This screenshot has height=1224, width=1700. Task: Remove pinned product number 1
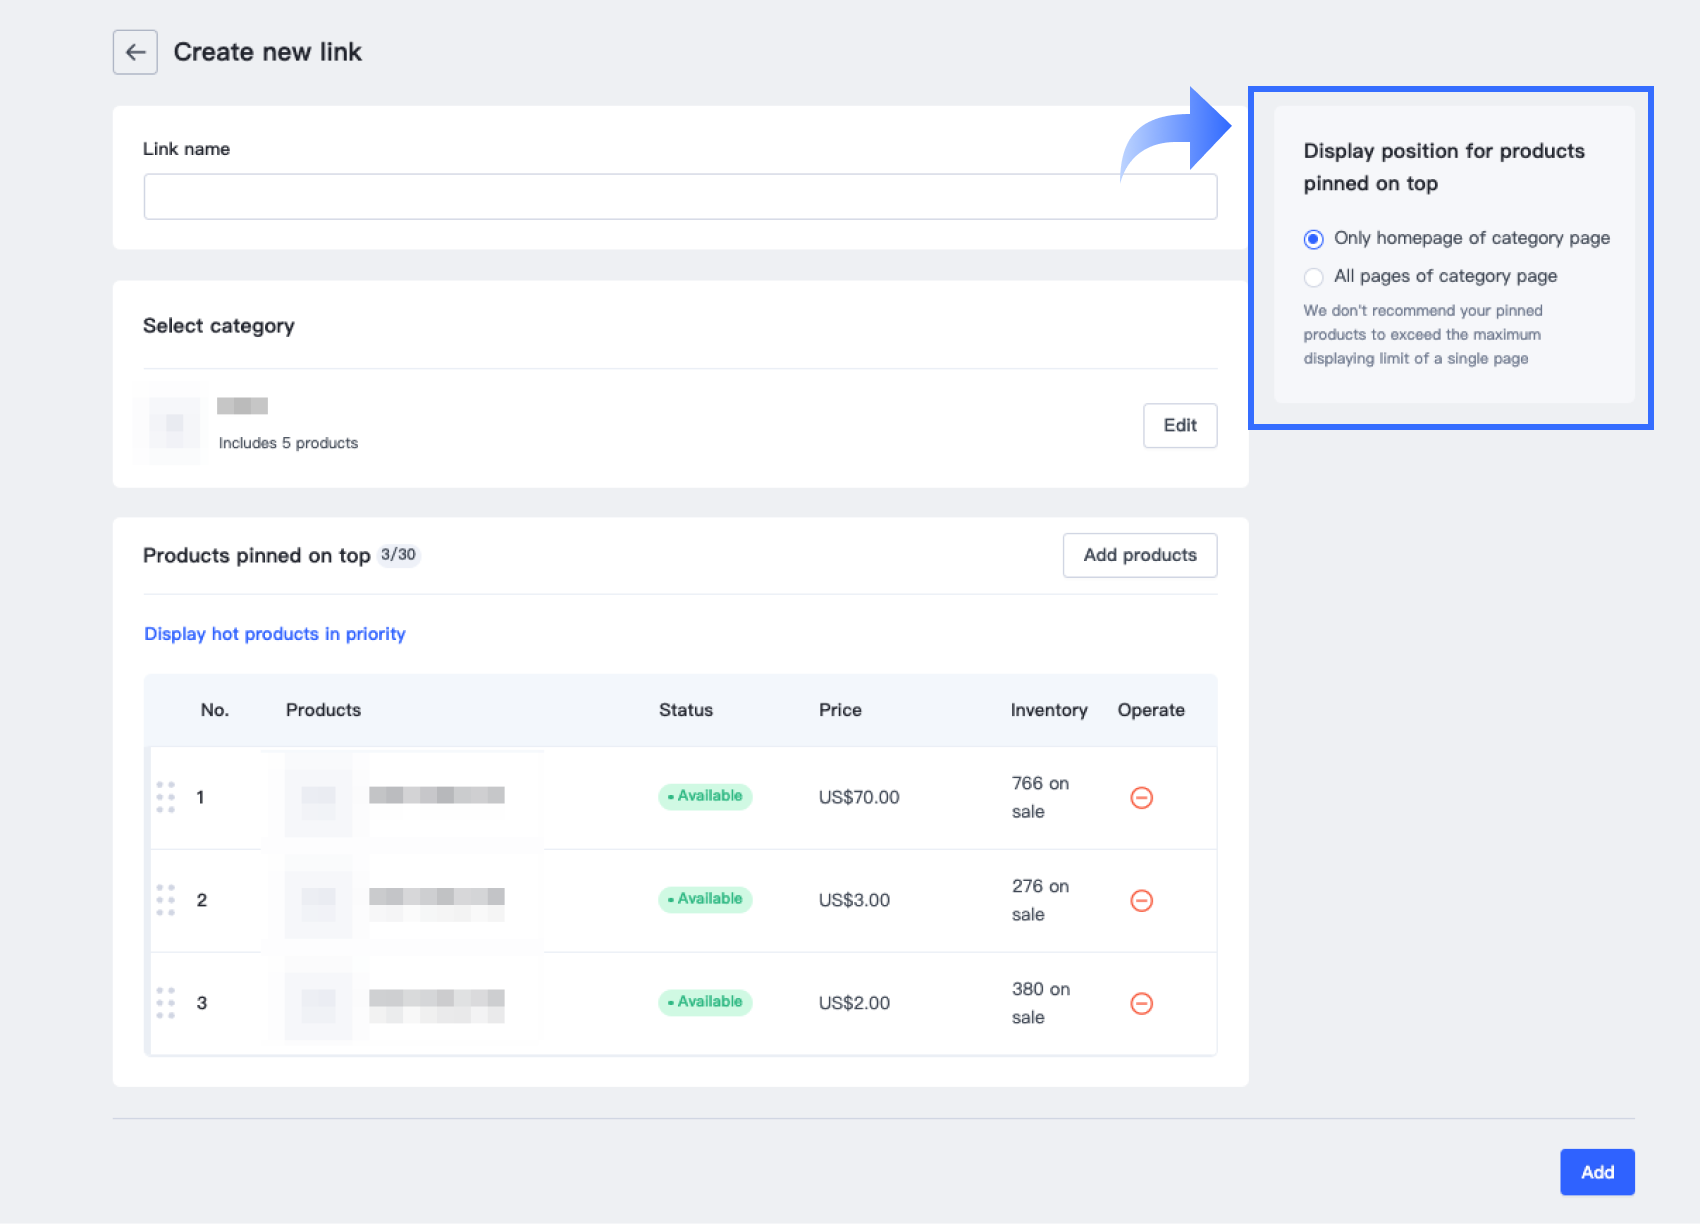click(1141, 797)
